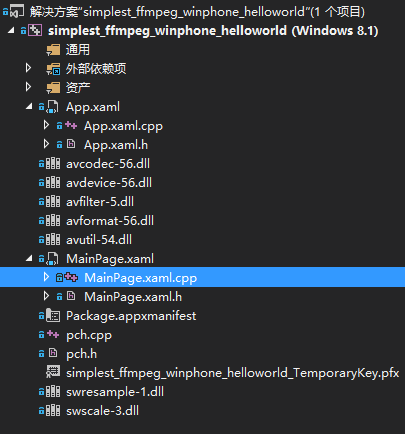Click the project icon beside simplest_ffmpeg_winphone_helloworld (Windows 8.1)
Viewport: 405px width, 434px height.
click(x=35, y=31)
